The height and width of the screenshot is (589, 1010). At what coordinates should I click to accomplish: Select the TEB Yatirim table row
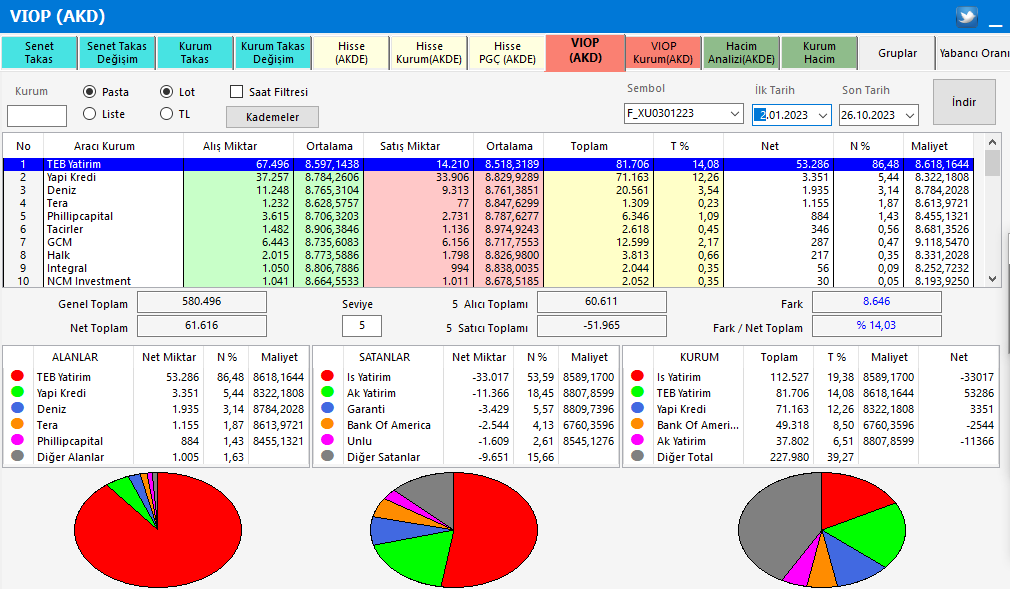click(488, 164)
